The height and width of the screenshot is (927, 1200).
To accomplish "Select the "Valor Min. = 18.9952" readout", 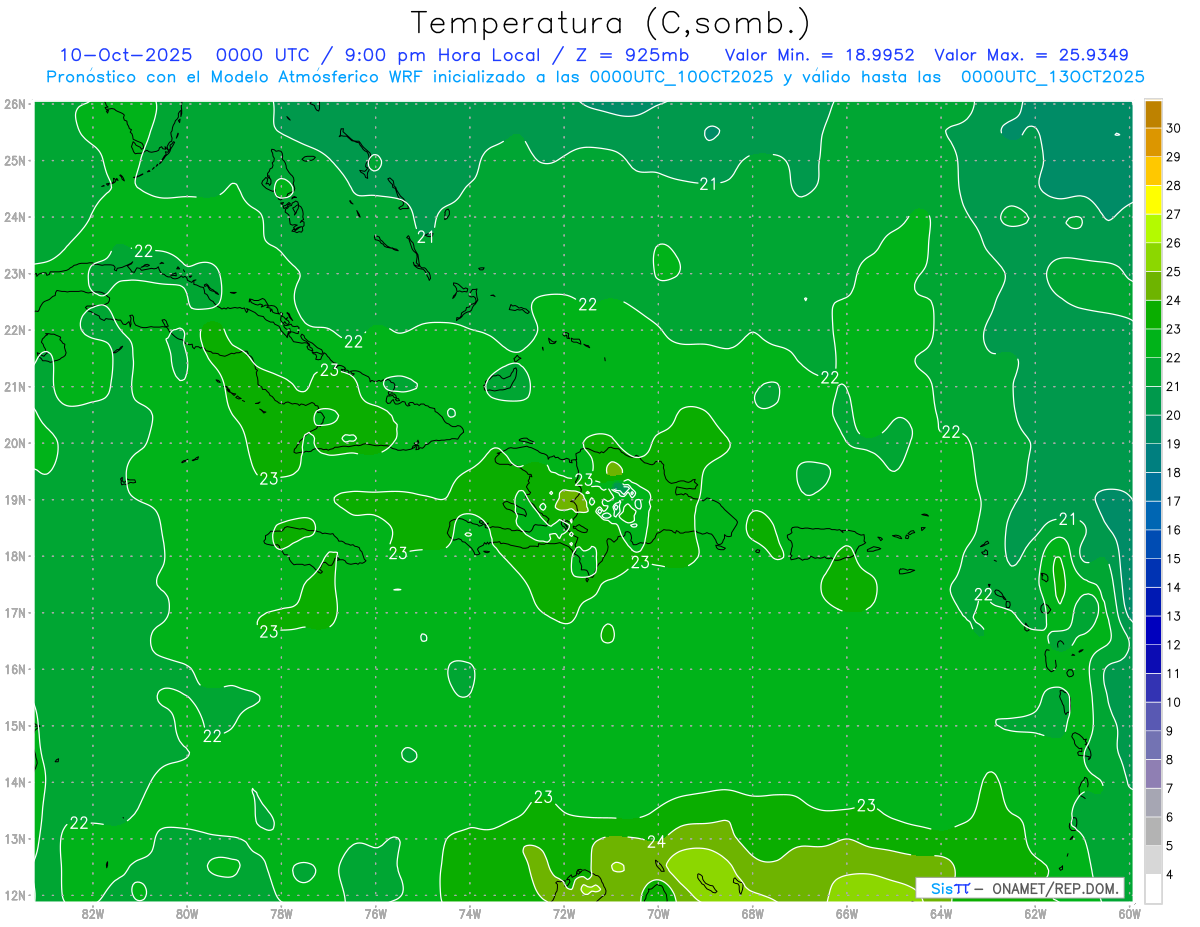I will coord(821,55).
